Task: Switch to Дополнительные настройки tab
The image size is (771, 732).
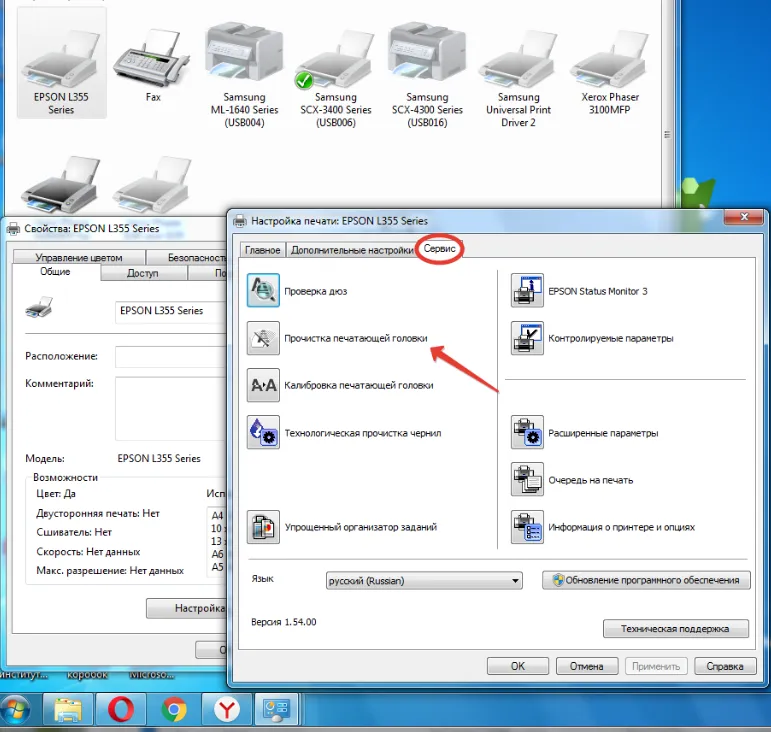Action: pyautogui.click(x=352, y=250)
